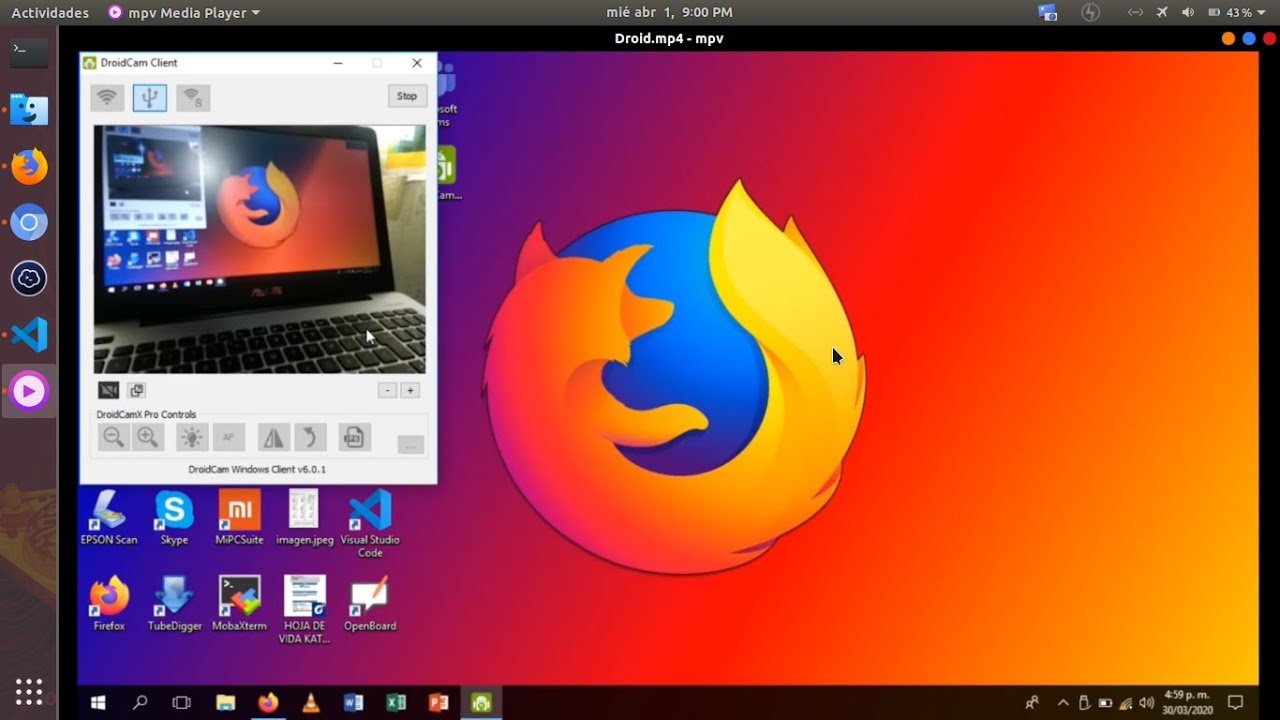Open the TubeDigger desktop shortcut
Screen dimensions: 1280x720
click(174, 603)
